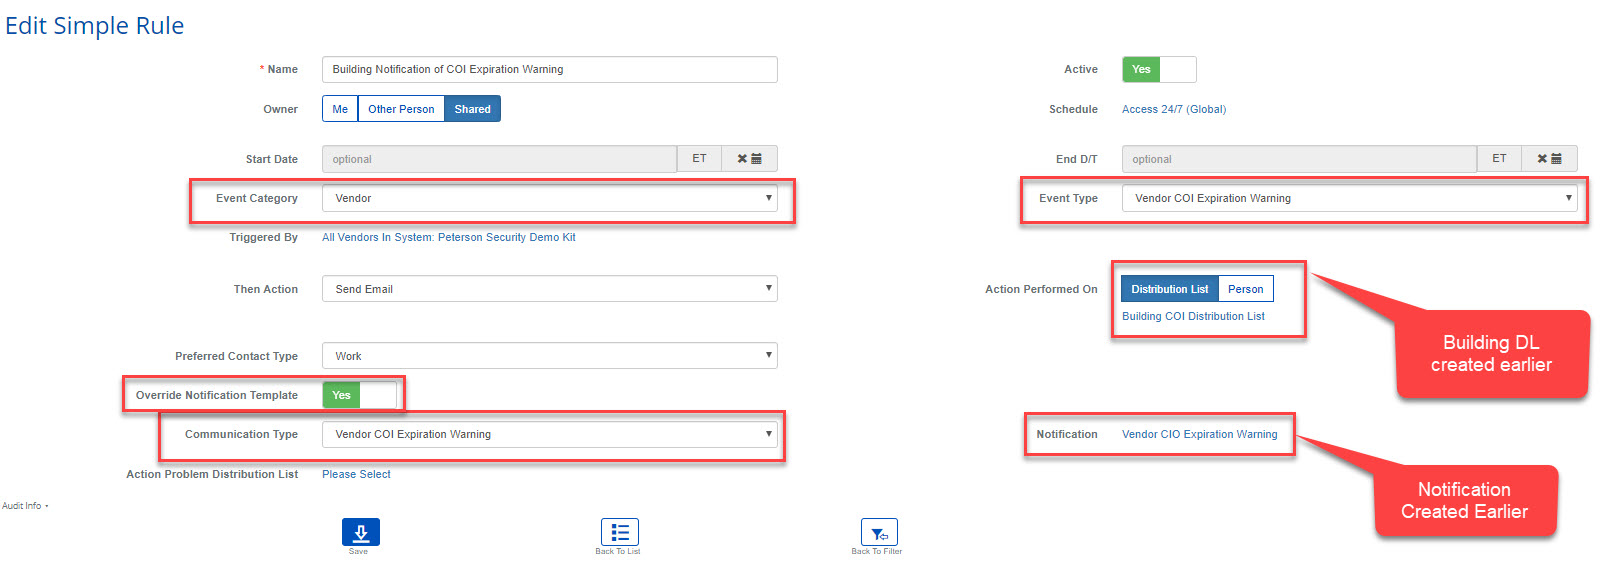The height and width of the screenshot is (588, 1619).
Task: Click into the Name text field
Action: pos(549,69)
